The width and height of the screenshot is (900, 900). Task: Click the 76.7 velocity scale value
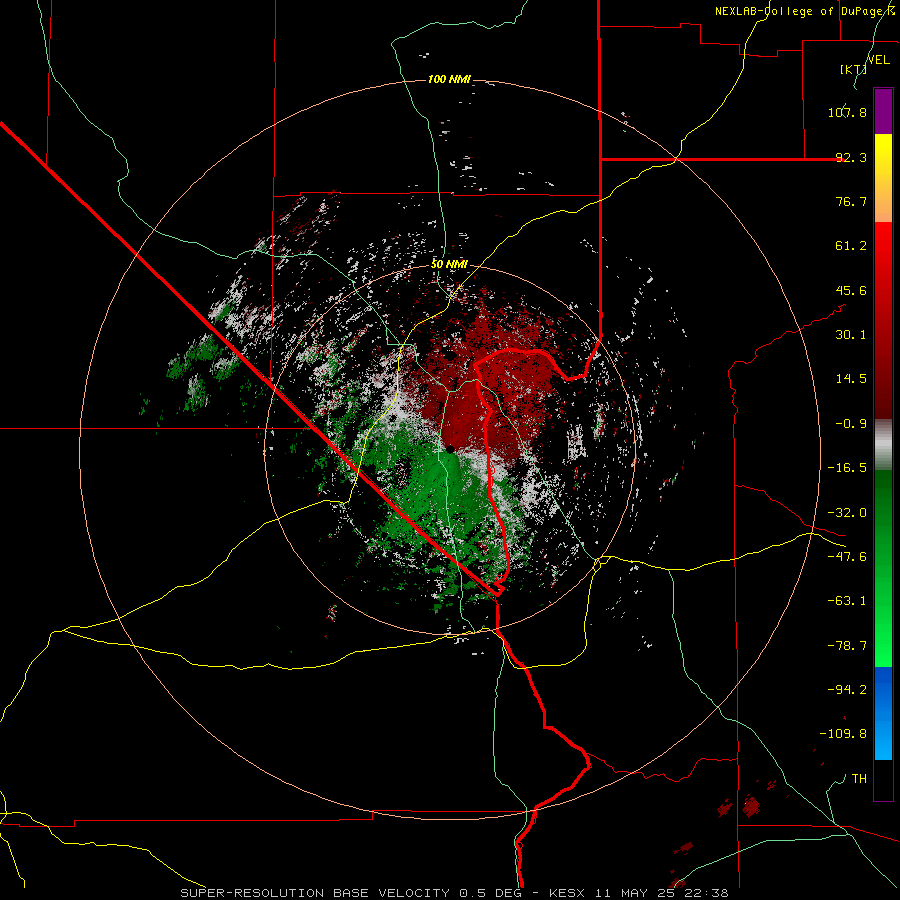tap(851, 201)
